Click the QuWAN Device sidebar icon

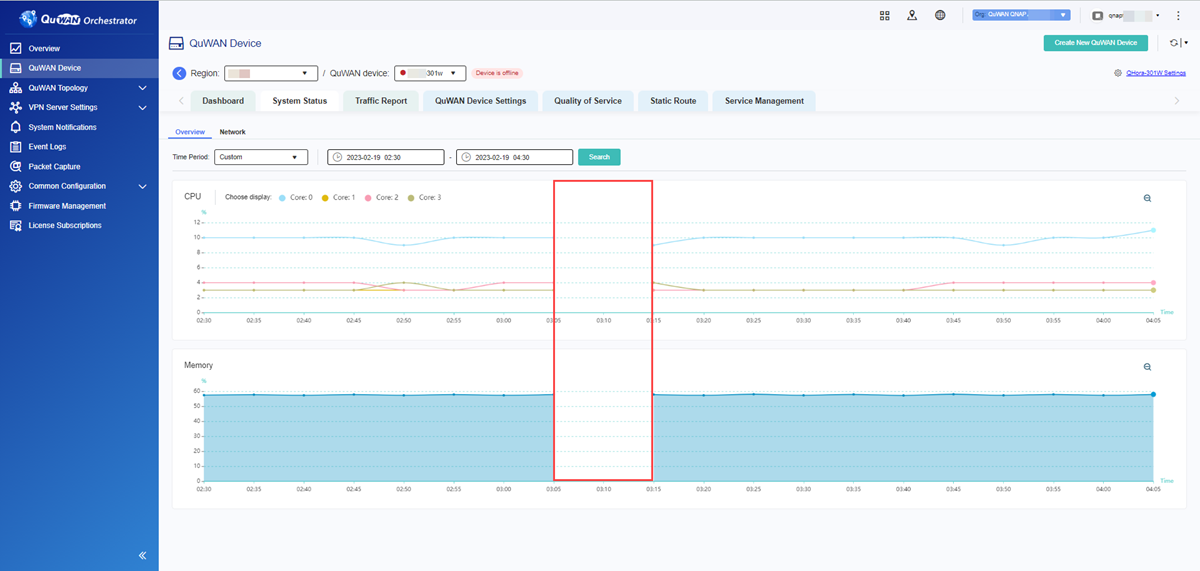pyautogui.click(x=15, y=68)
